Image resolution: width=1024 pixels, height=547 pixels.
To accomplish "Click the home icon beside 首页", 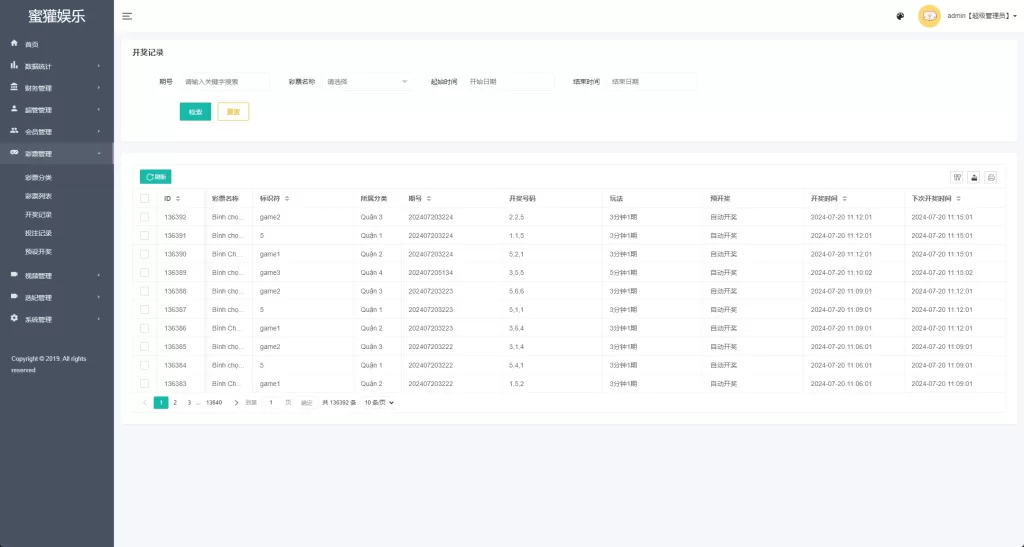I will tap(14, 43).
